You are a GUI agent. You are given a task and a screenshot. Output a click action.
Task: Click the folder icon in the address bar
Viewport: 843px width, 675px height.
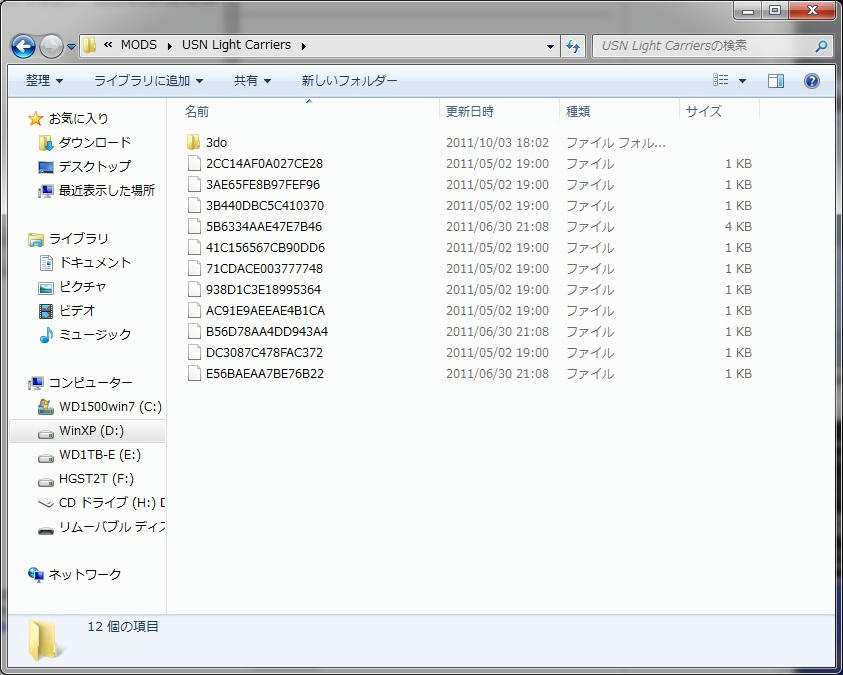[90, 46]
